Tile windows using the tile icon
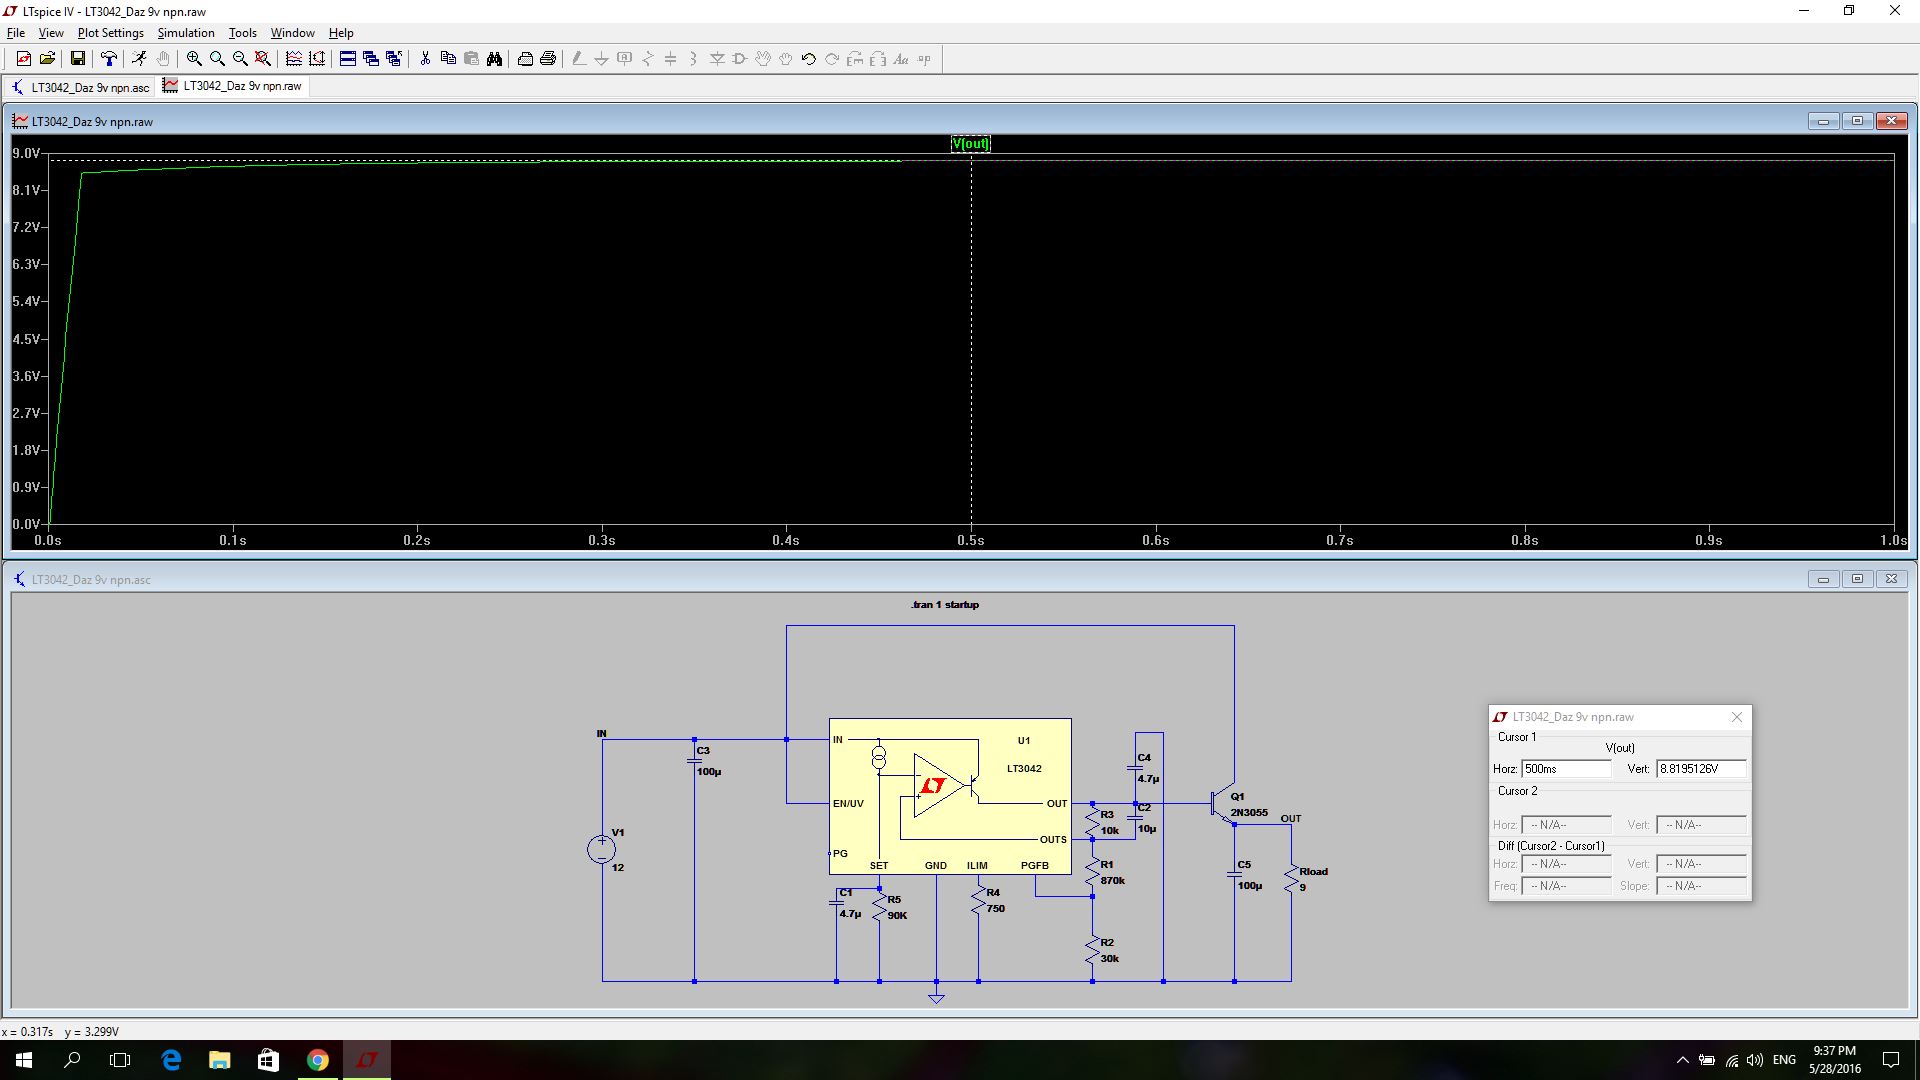 pyautogui.click(x=348, y=59)
